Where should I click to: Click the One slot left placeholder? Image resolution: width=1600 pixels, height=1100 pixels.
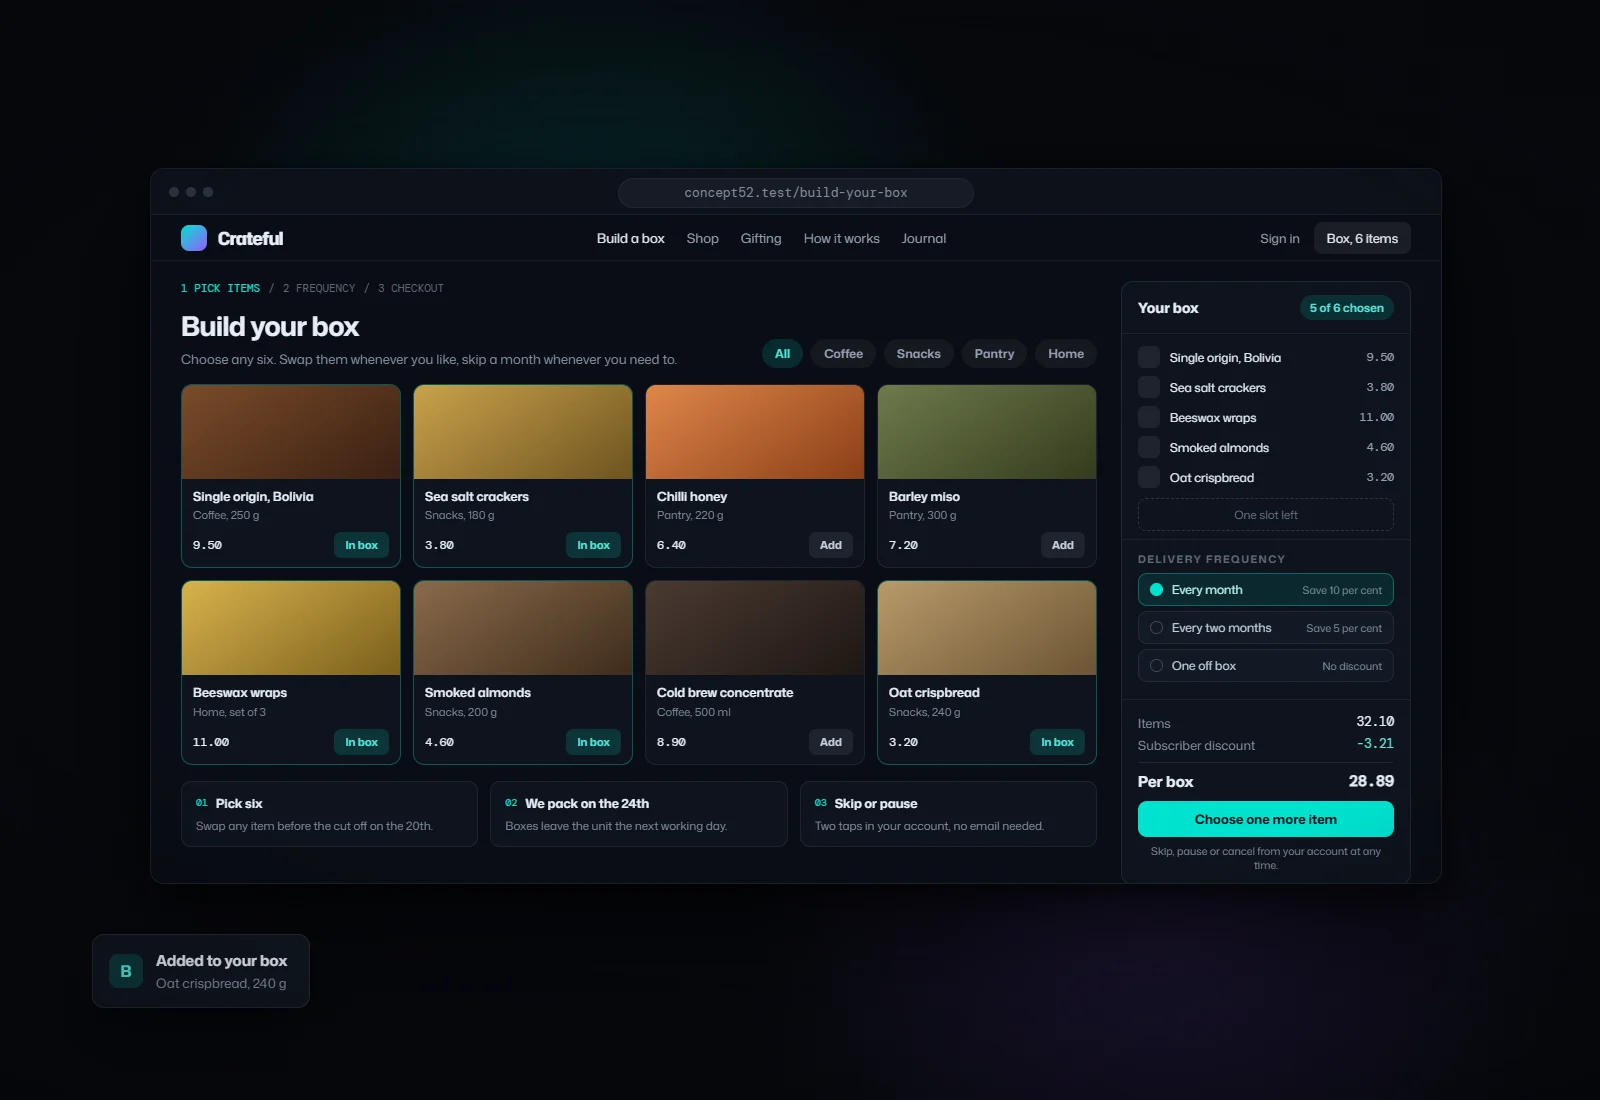(x=1265, y=515)
